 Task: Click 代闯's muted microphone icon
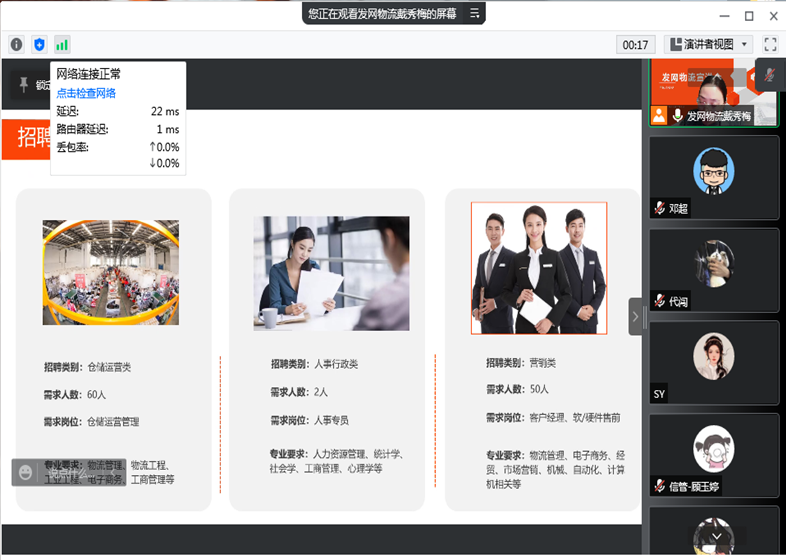point(660,301)
